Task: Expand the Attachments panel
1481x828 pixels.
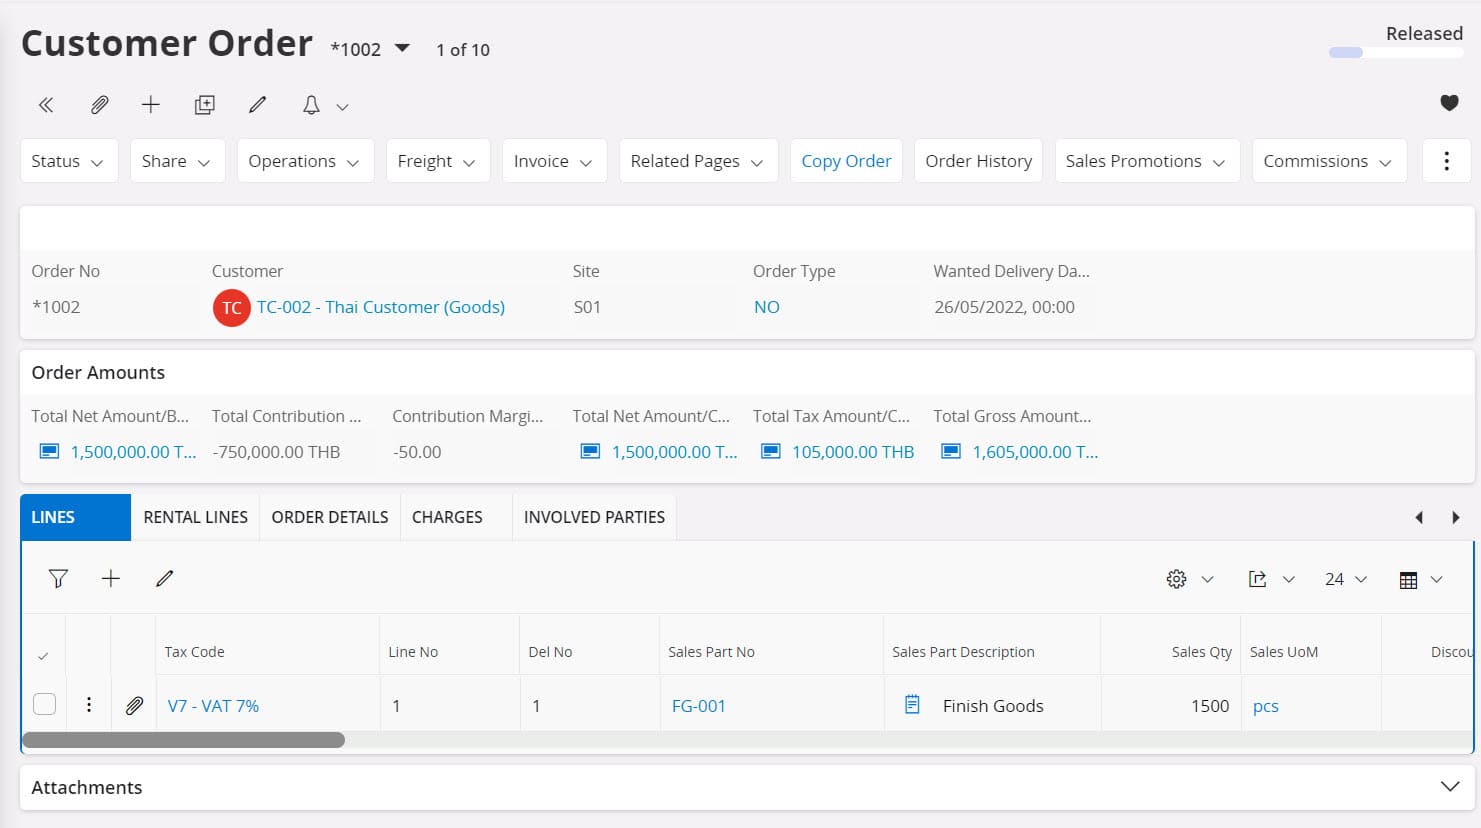Action: point(1449,787)
